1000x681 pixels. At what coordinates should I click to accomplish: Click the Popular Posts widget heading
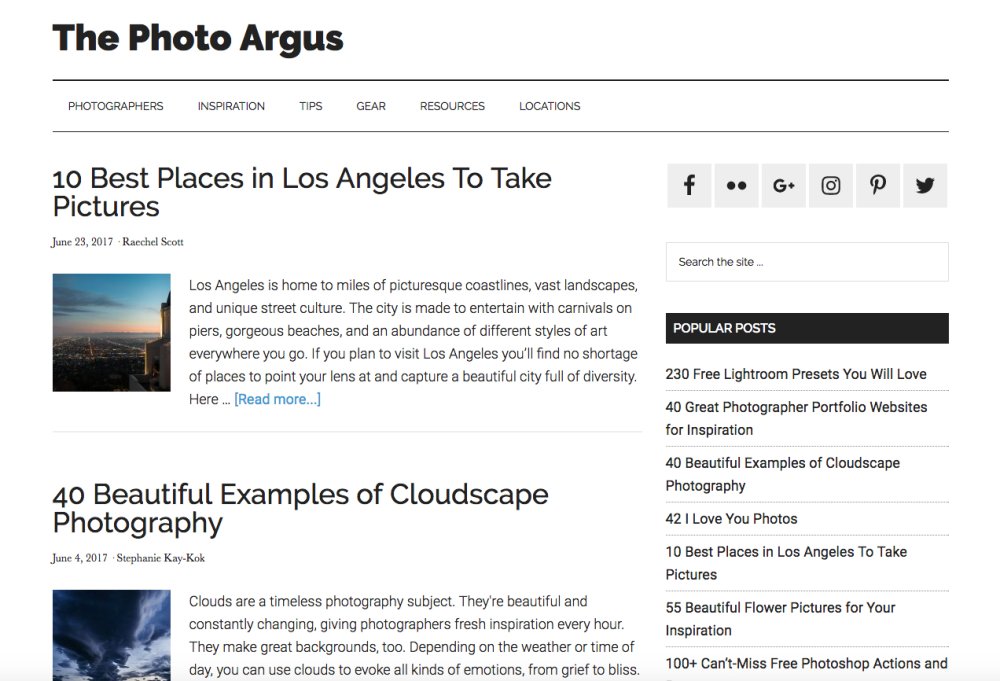tap(807, 328)
